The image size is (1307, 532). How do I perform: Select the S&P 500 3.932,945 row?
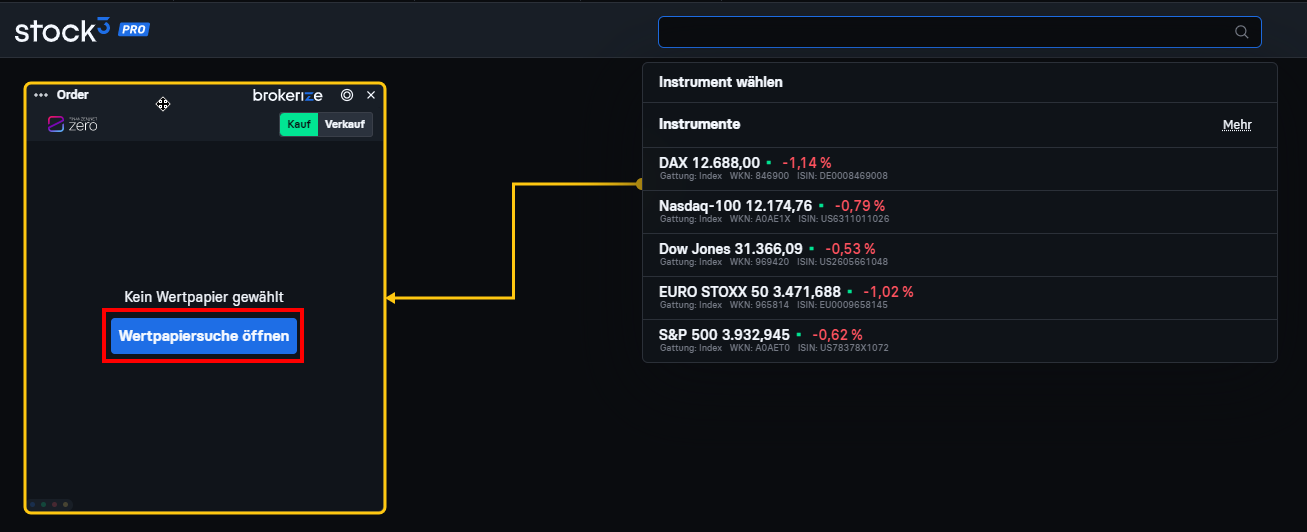(x=960, y=341)
